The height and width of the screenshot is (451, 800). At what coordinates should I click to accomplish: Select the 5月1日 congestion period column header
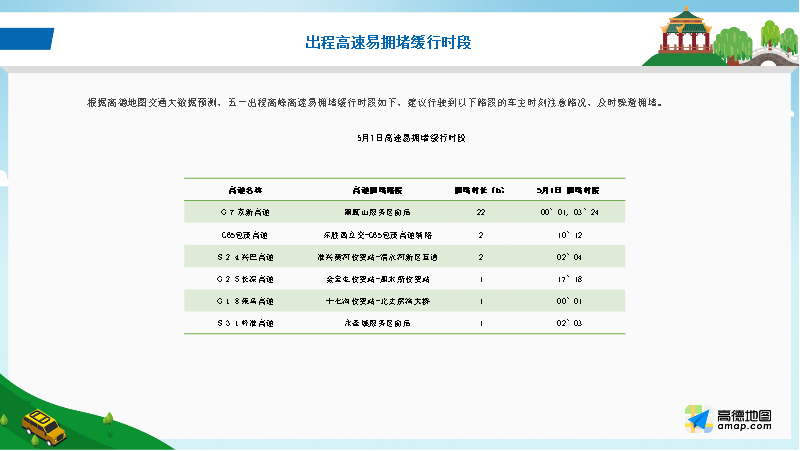[x=569, y=189]
